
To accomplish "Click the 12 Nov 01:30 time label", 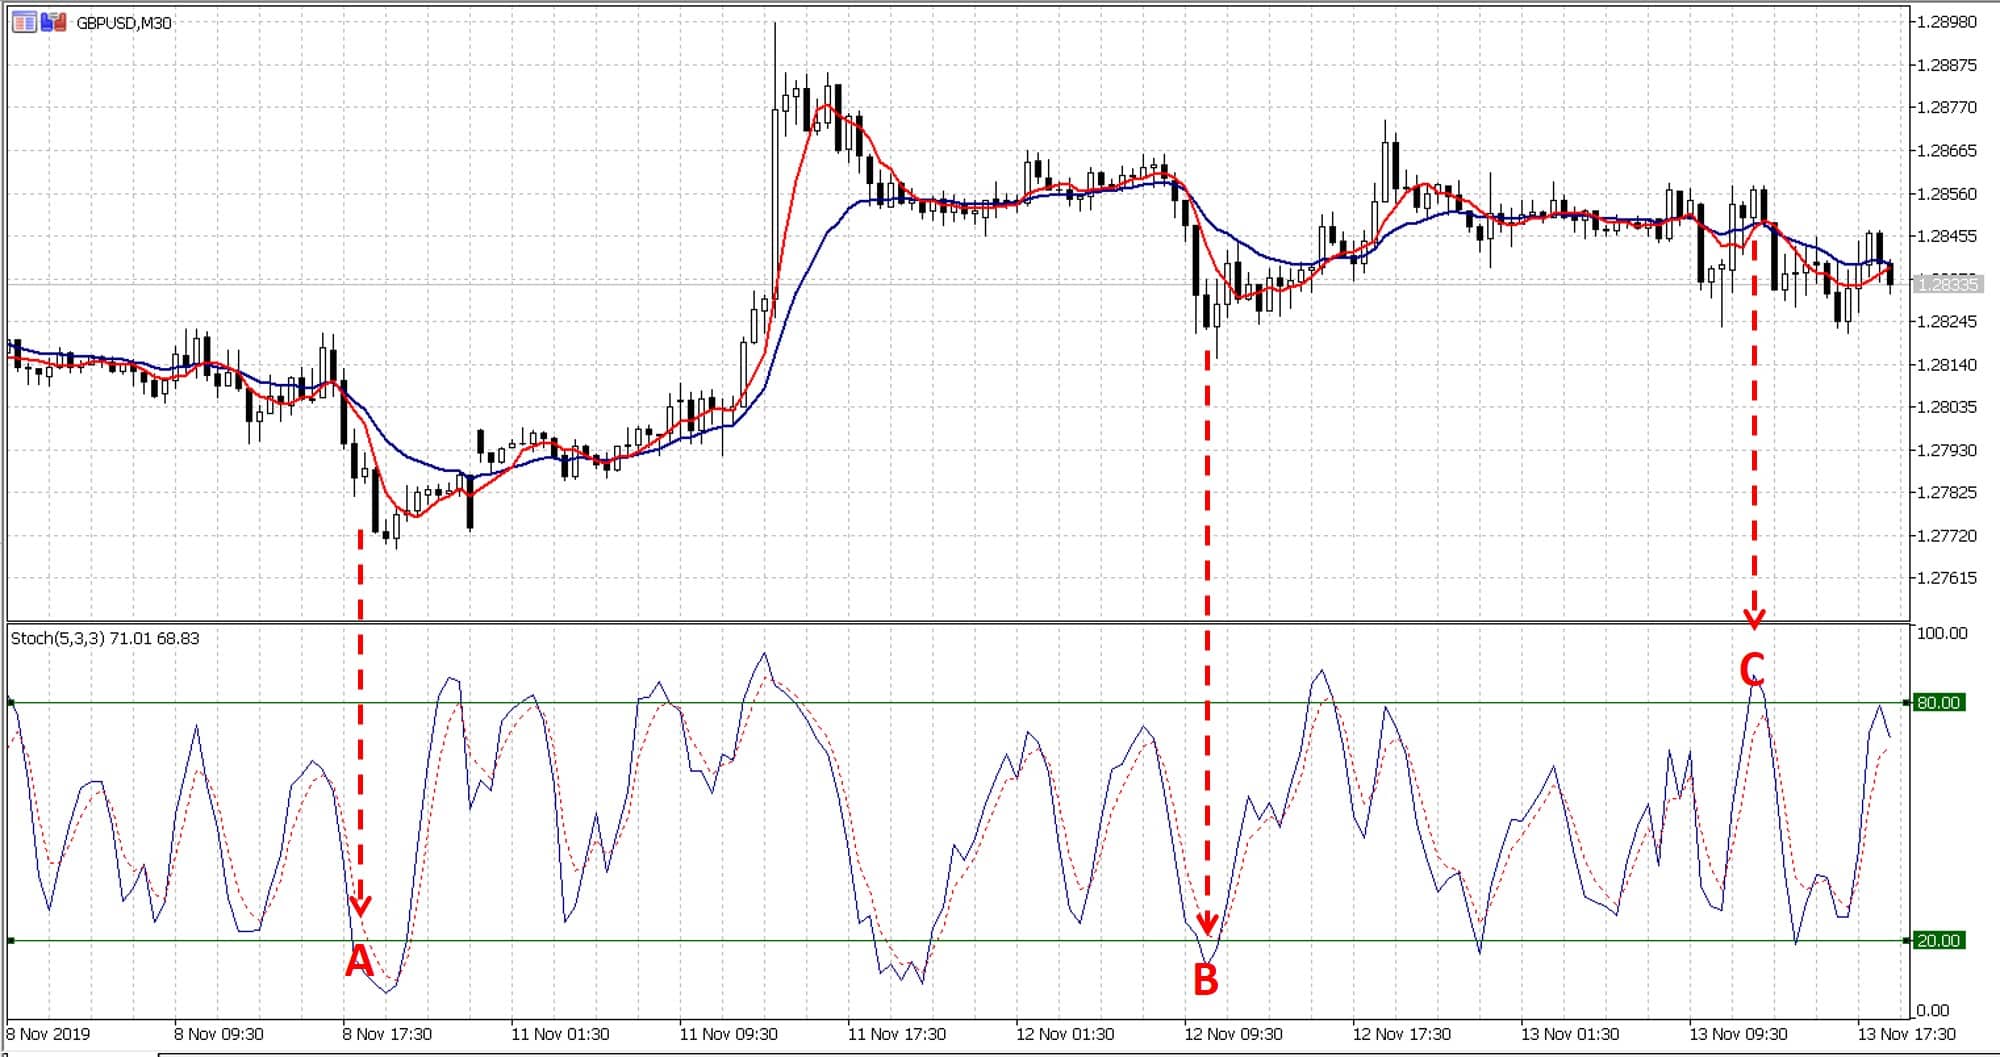I will coord(1065,1034).
